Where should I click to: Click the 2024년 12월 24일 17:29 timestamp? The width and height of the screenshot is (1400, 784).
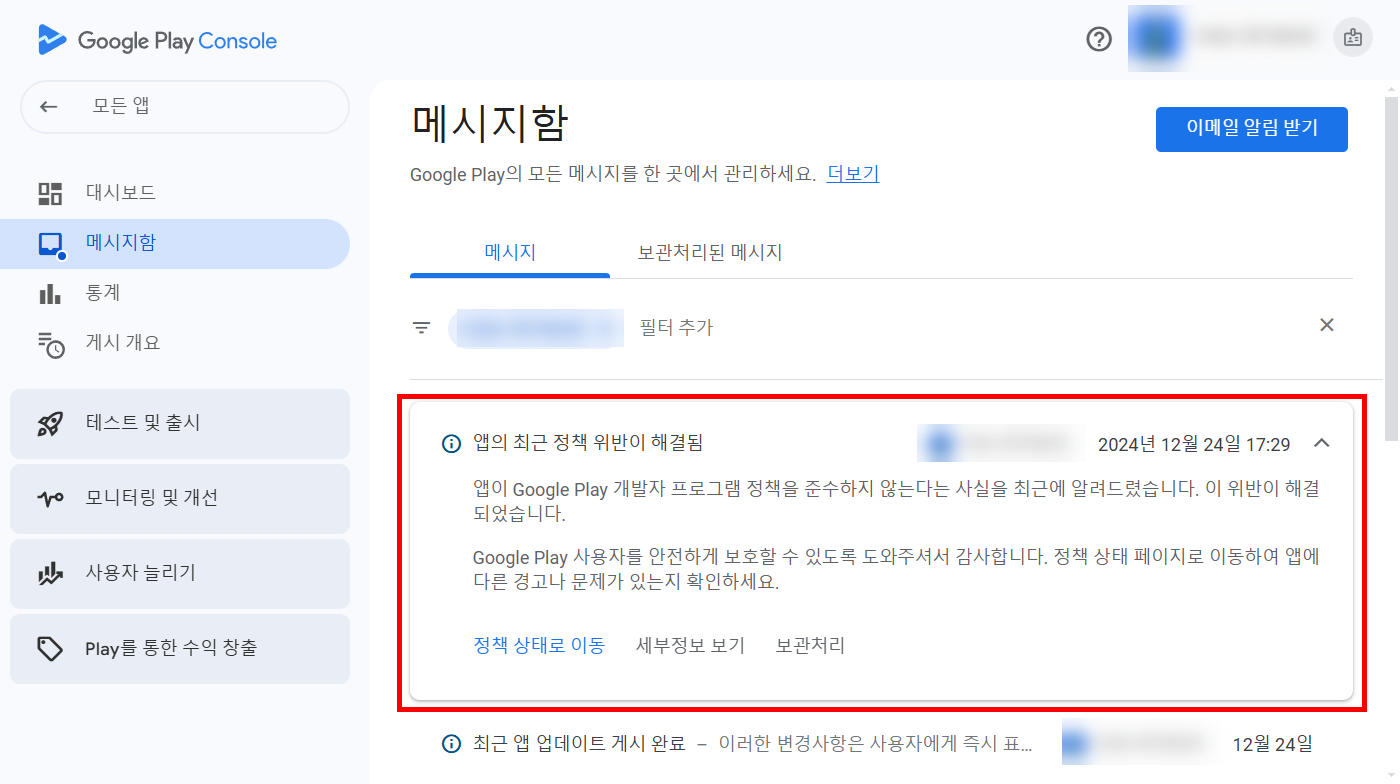pos(1194,444)
